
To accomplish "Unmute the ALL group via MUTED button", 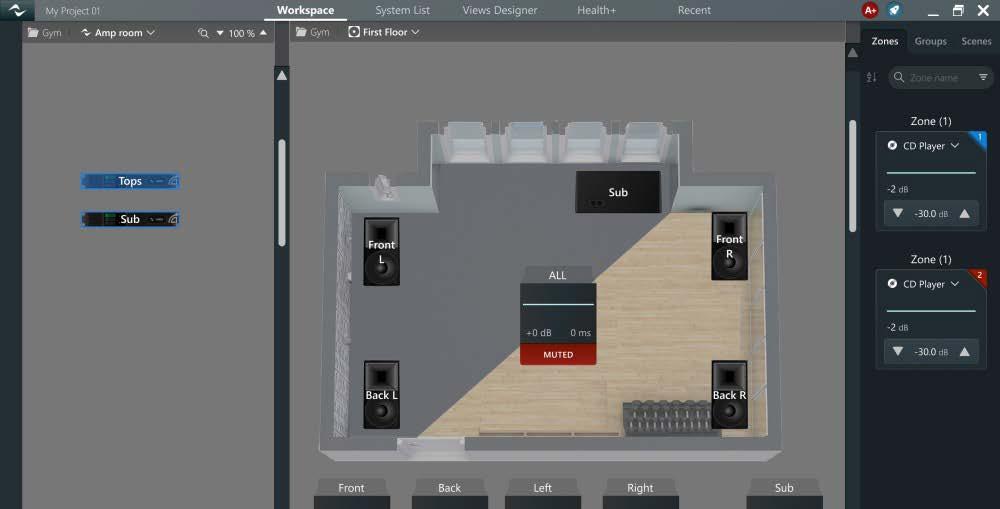I will pos(558,355).
